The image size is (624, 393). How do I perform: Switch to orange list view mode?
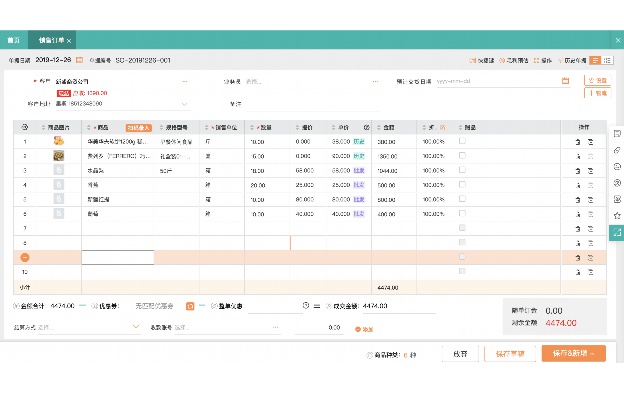tap(595, 60)
